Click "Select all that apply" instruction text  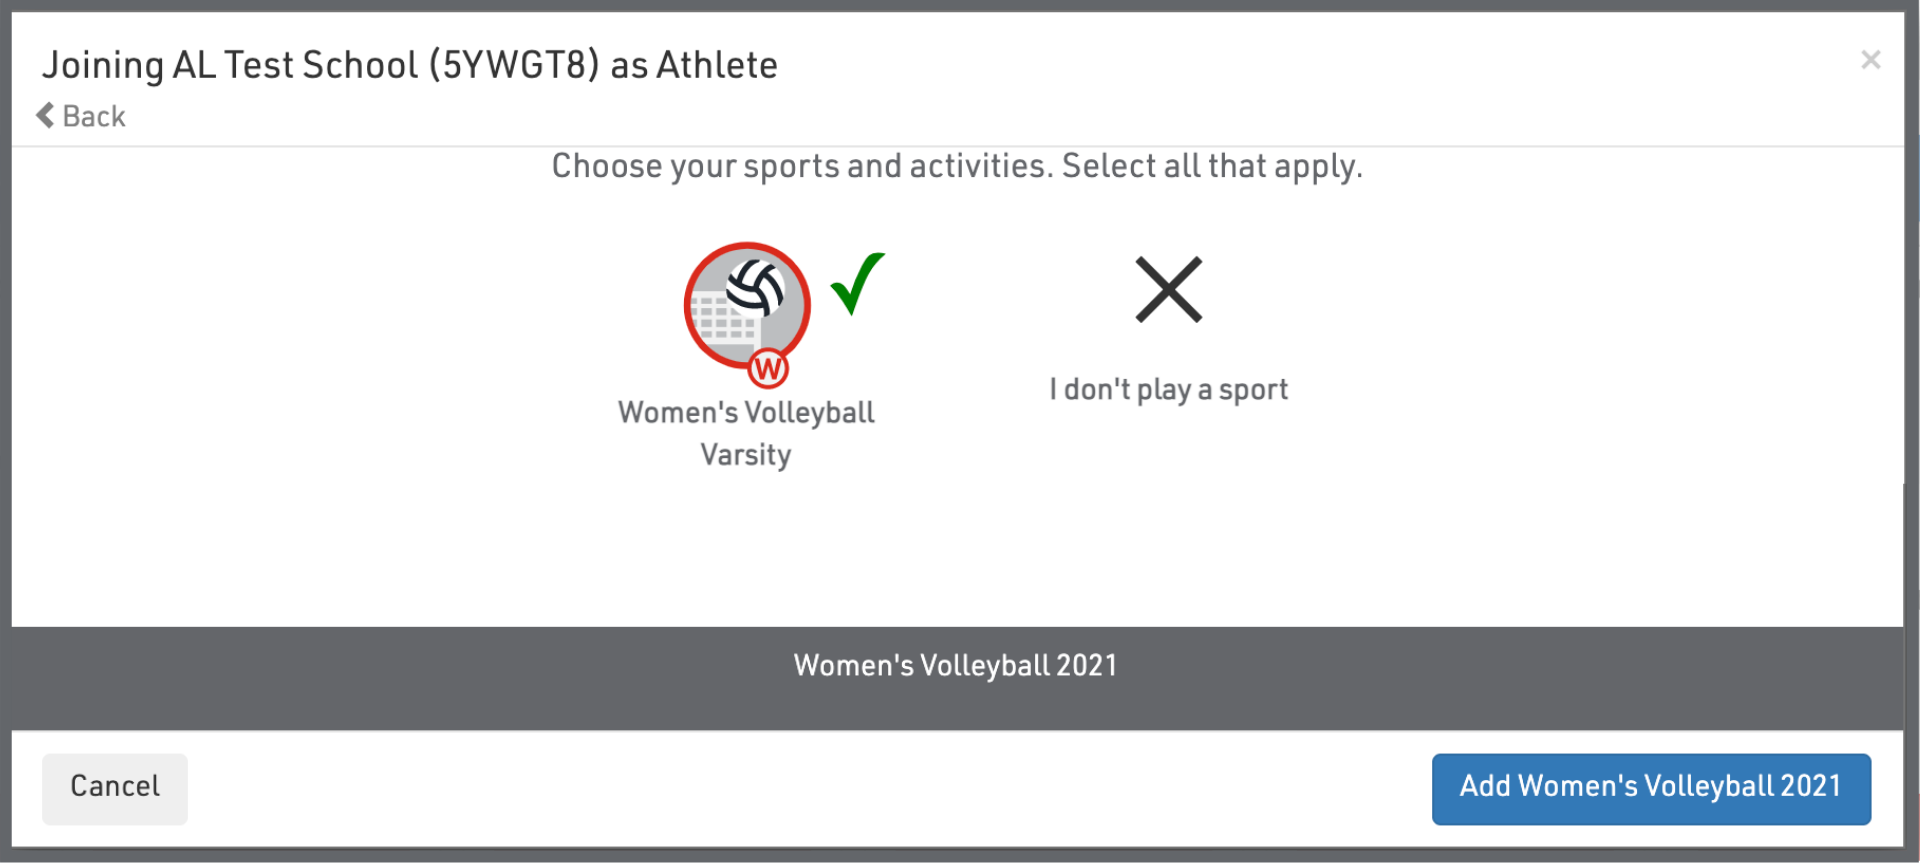(x=1211, y=166)
